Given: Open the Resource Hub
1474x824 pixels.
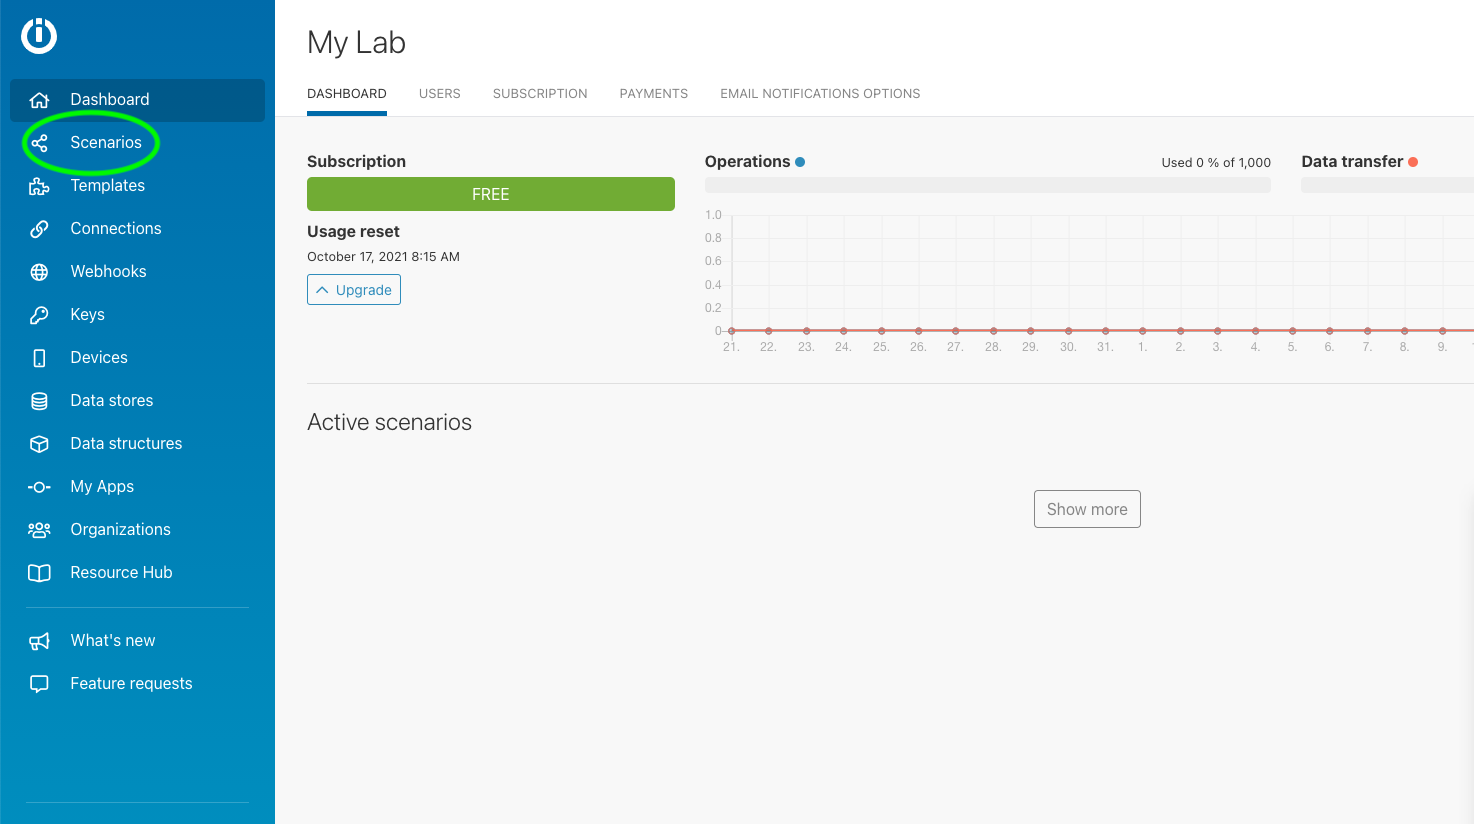Looking at the screenshot, I should [121, 572].
